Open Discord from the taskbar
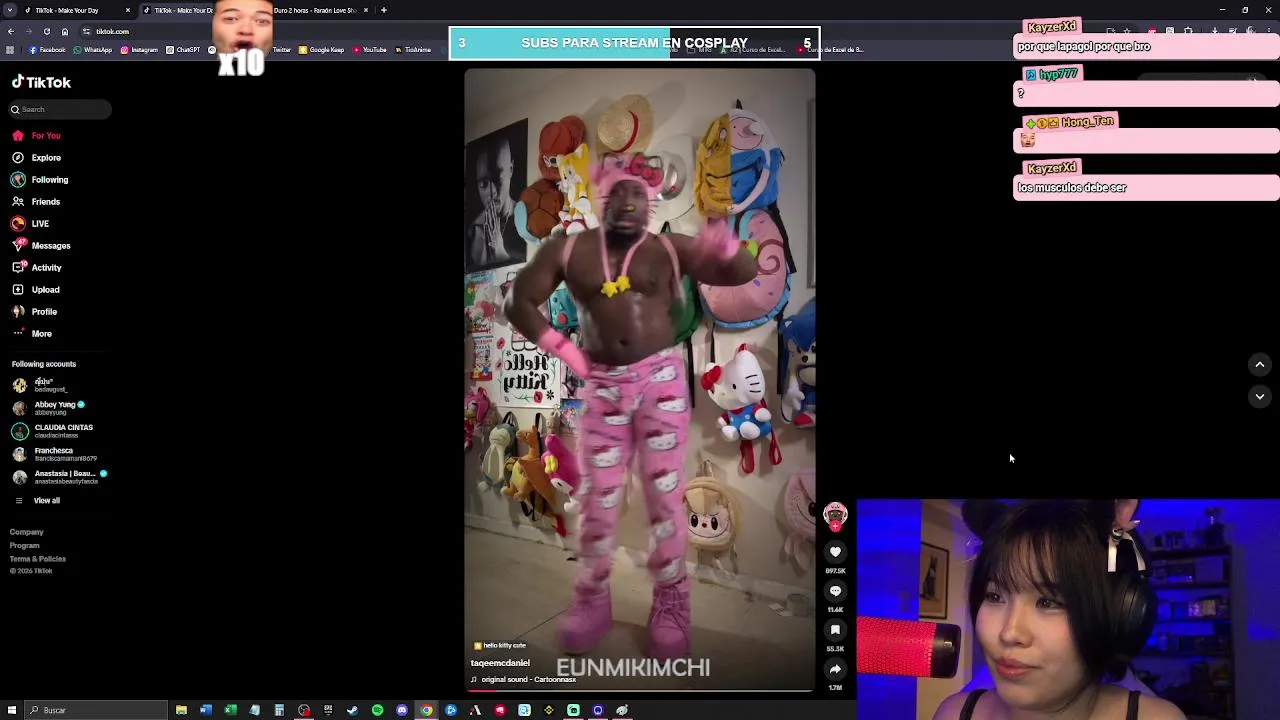Image resolution: width=1280 pixels, height=720 pixels. (402, 710)
